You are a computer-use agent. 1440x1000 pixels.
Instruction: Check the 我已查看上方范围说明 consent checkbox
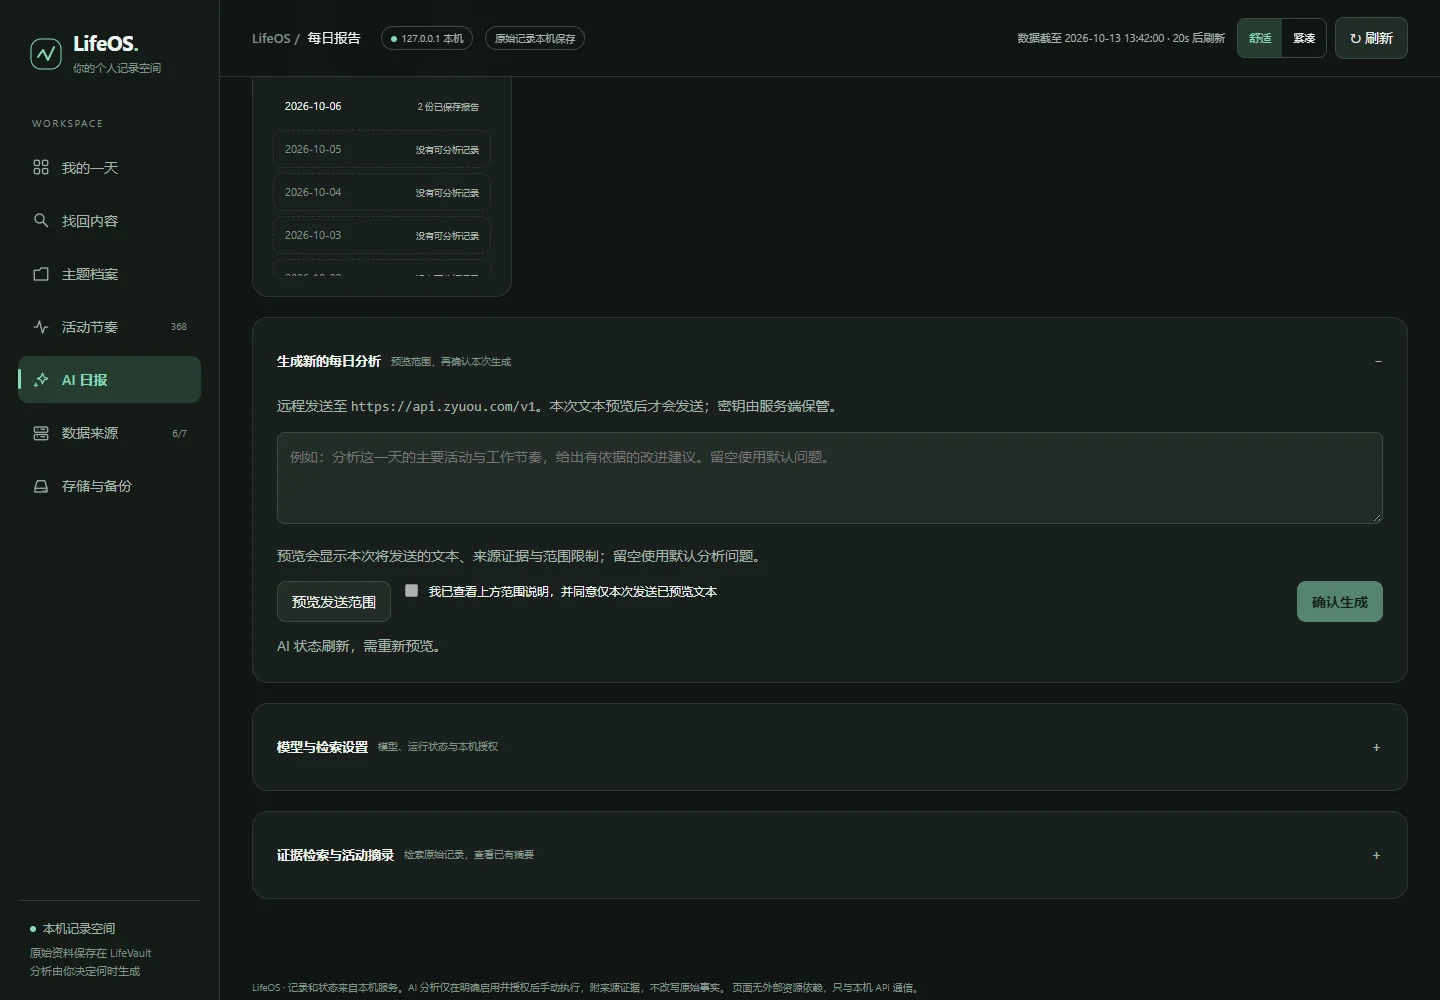[x=411, y=590]
